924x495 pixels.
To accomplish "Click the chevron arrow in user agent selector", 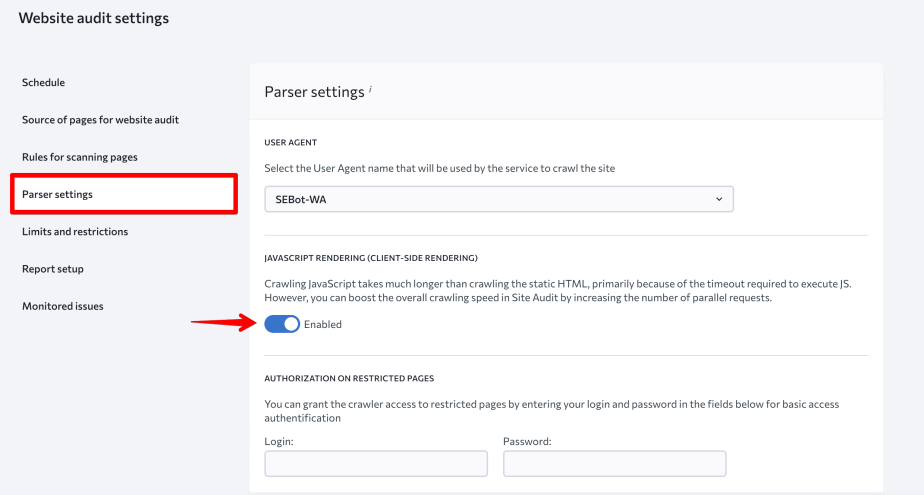I will (718, 199).
